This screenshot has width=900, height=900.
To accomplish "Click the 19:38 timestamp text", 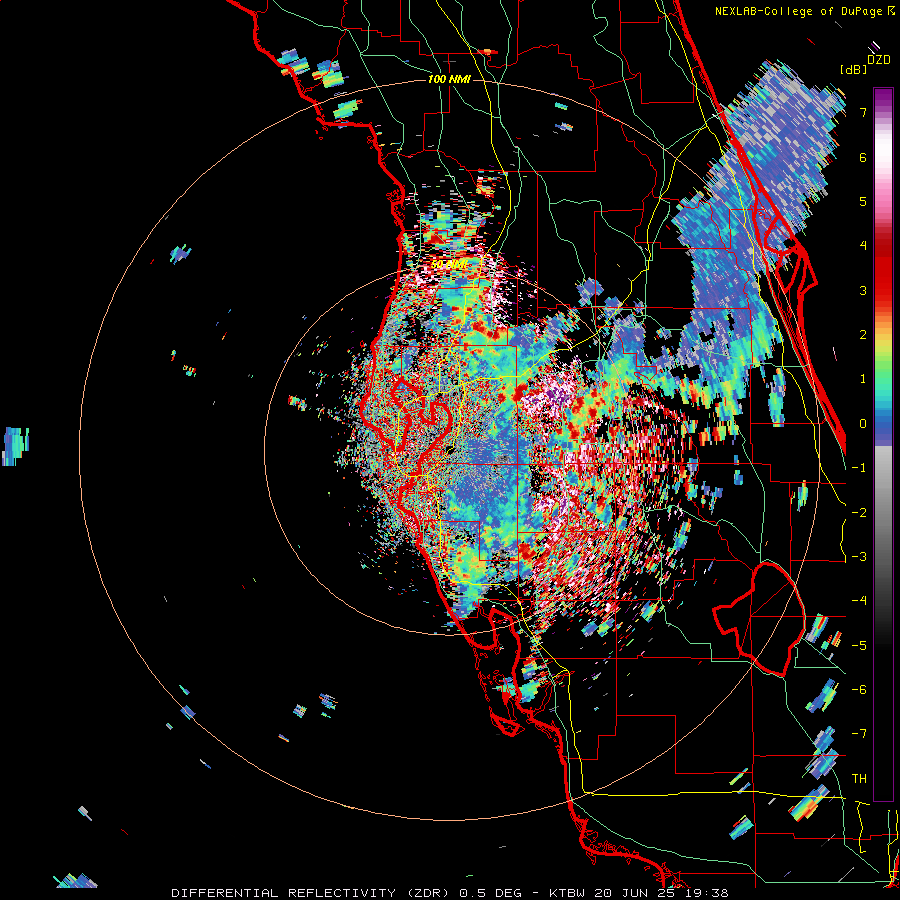I will (709, 893).
